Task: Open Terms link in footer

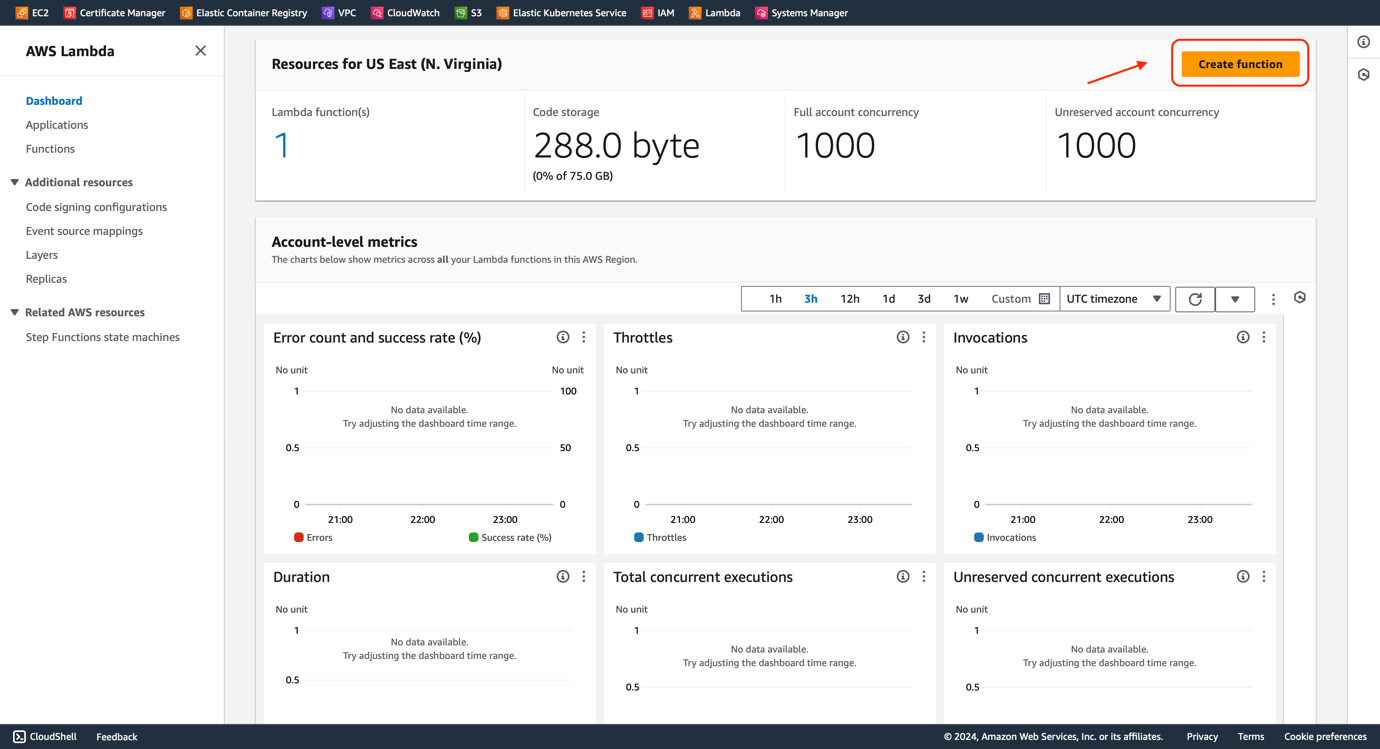Action: click(1250, 737)
